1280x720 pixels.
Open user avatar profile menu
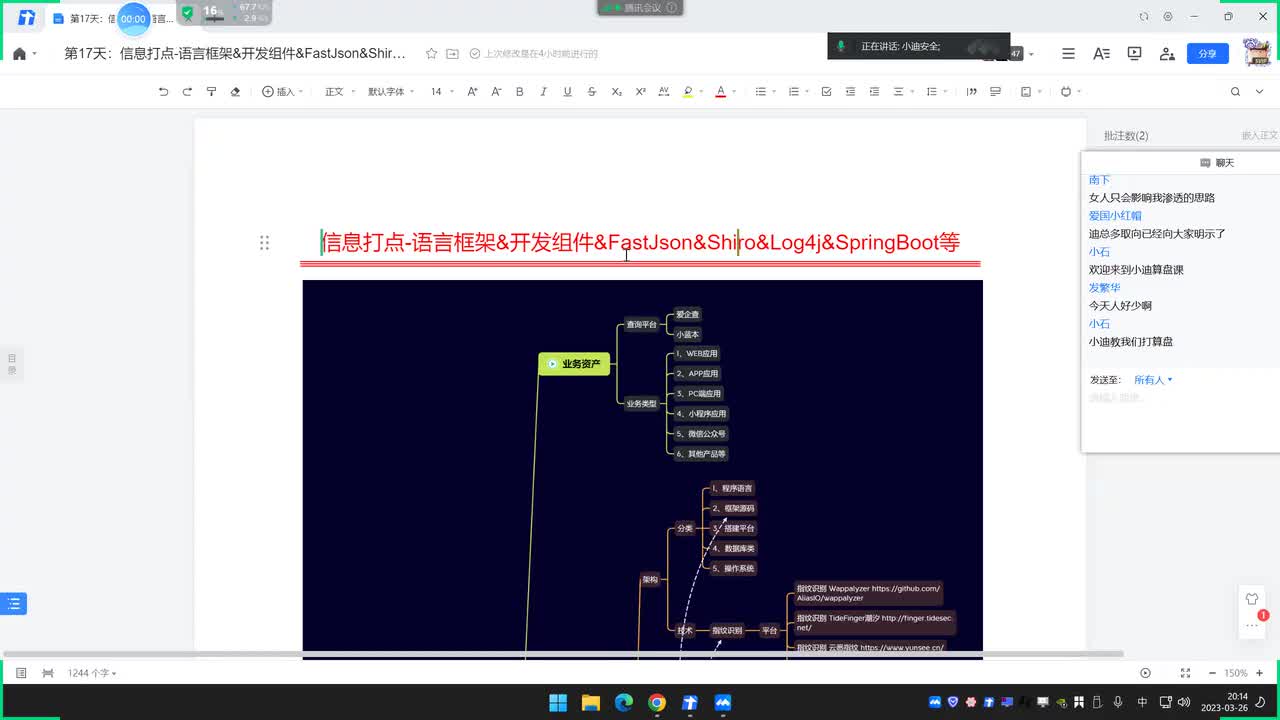pyautogui.click(x=1256, y=52)
